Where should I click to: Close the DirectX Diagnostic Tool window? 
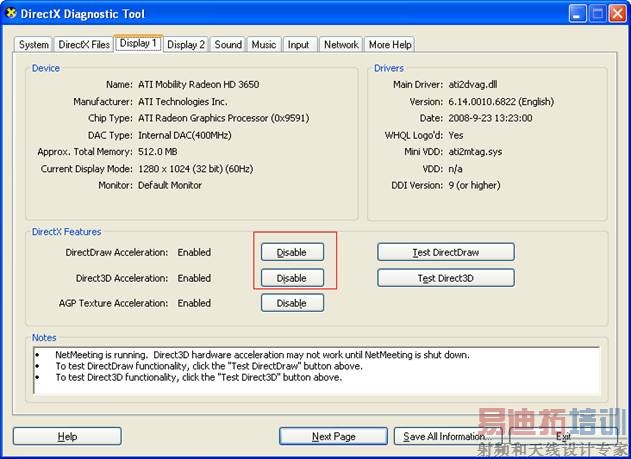tap(617, 14)
